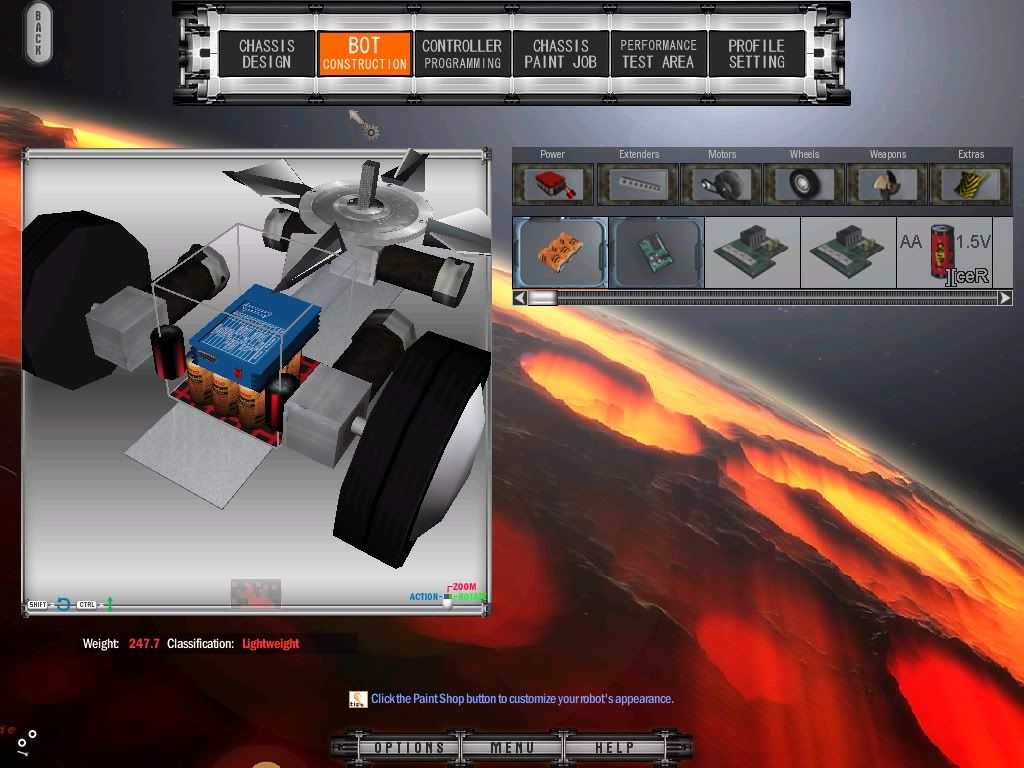
Task: Click the SHIFT key label in the viewport
Action: point(38,604)
